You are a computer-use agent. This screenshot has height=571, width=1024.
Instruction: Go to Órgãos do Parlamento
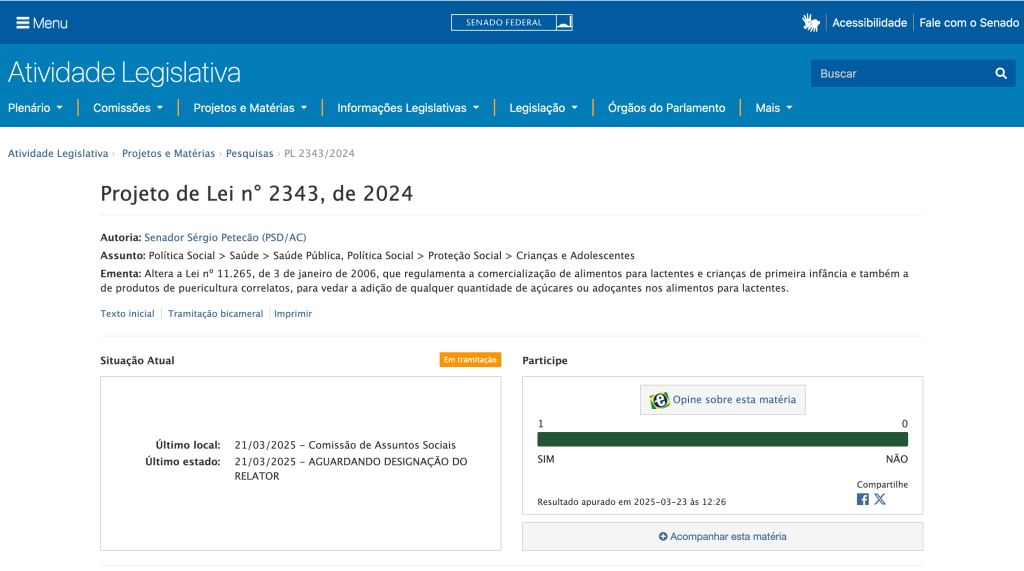666,108
